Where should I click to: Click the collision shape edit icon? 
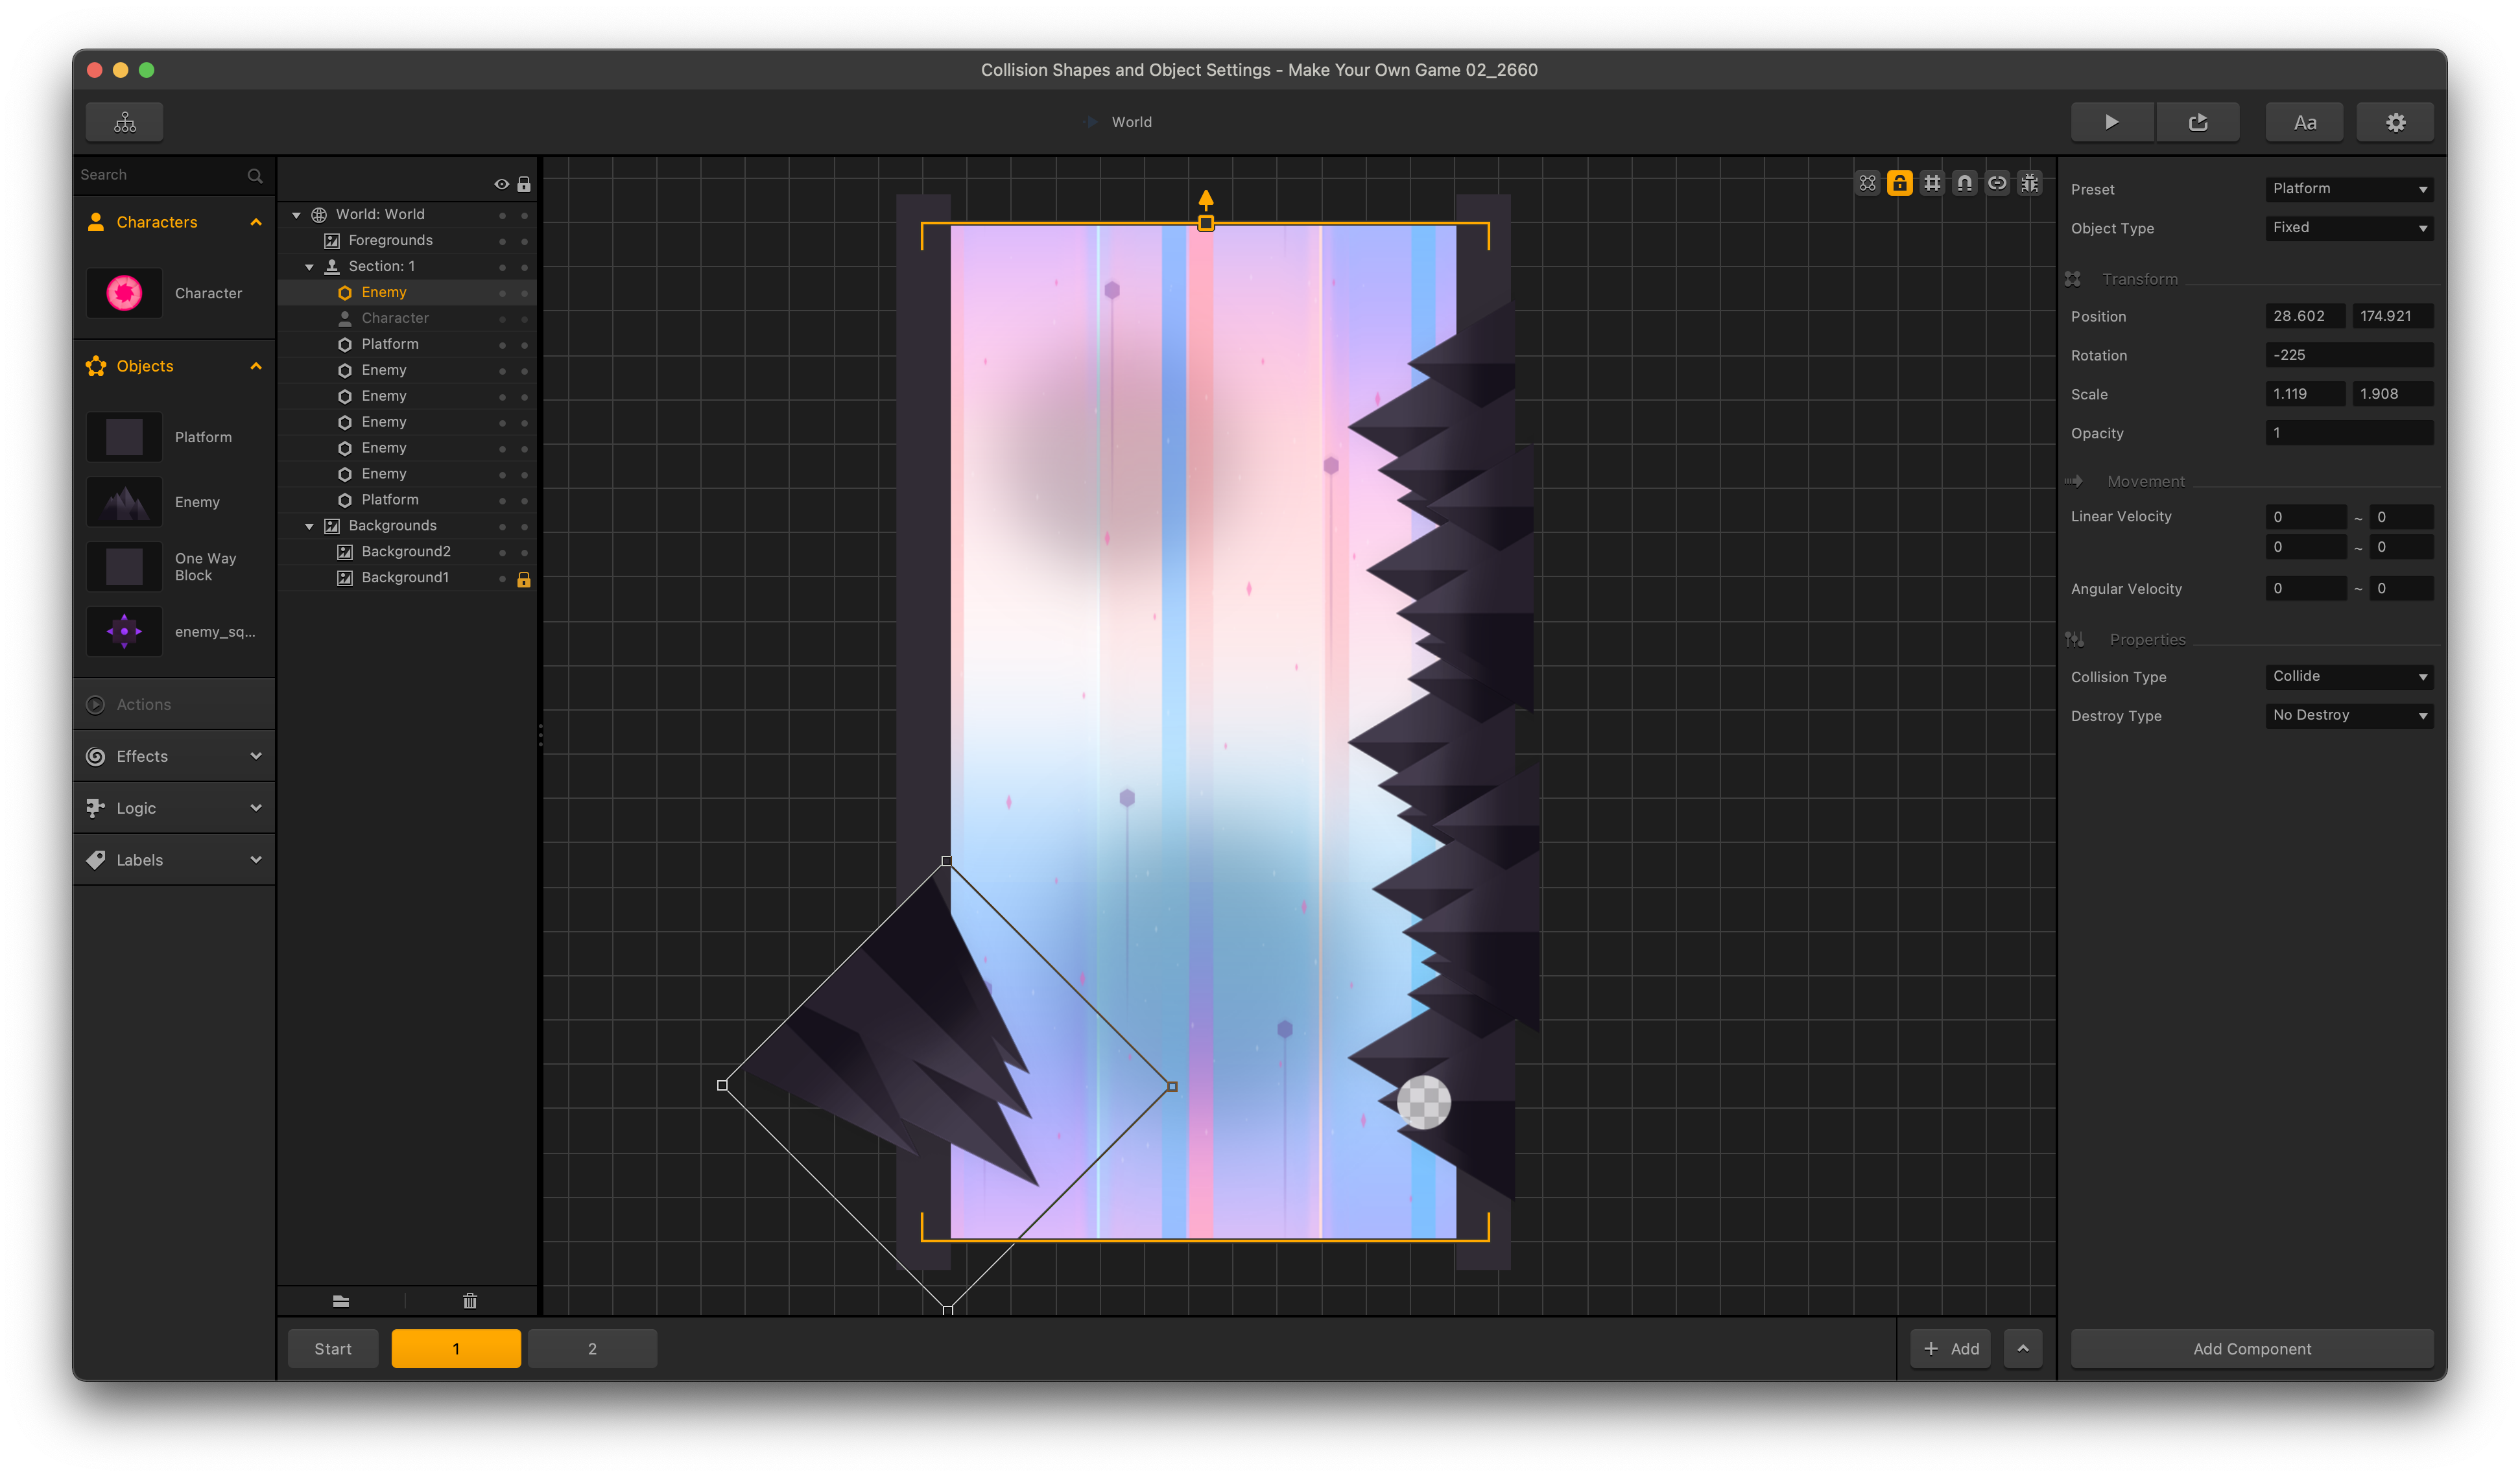coord(1867,183)
